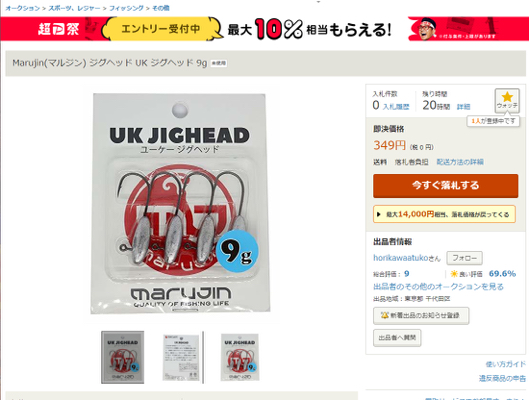The image size is (529, 400).
Task: Click the star watch-list icon
Action: pos(507,97)
